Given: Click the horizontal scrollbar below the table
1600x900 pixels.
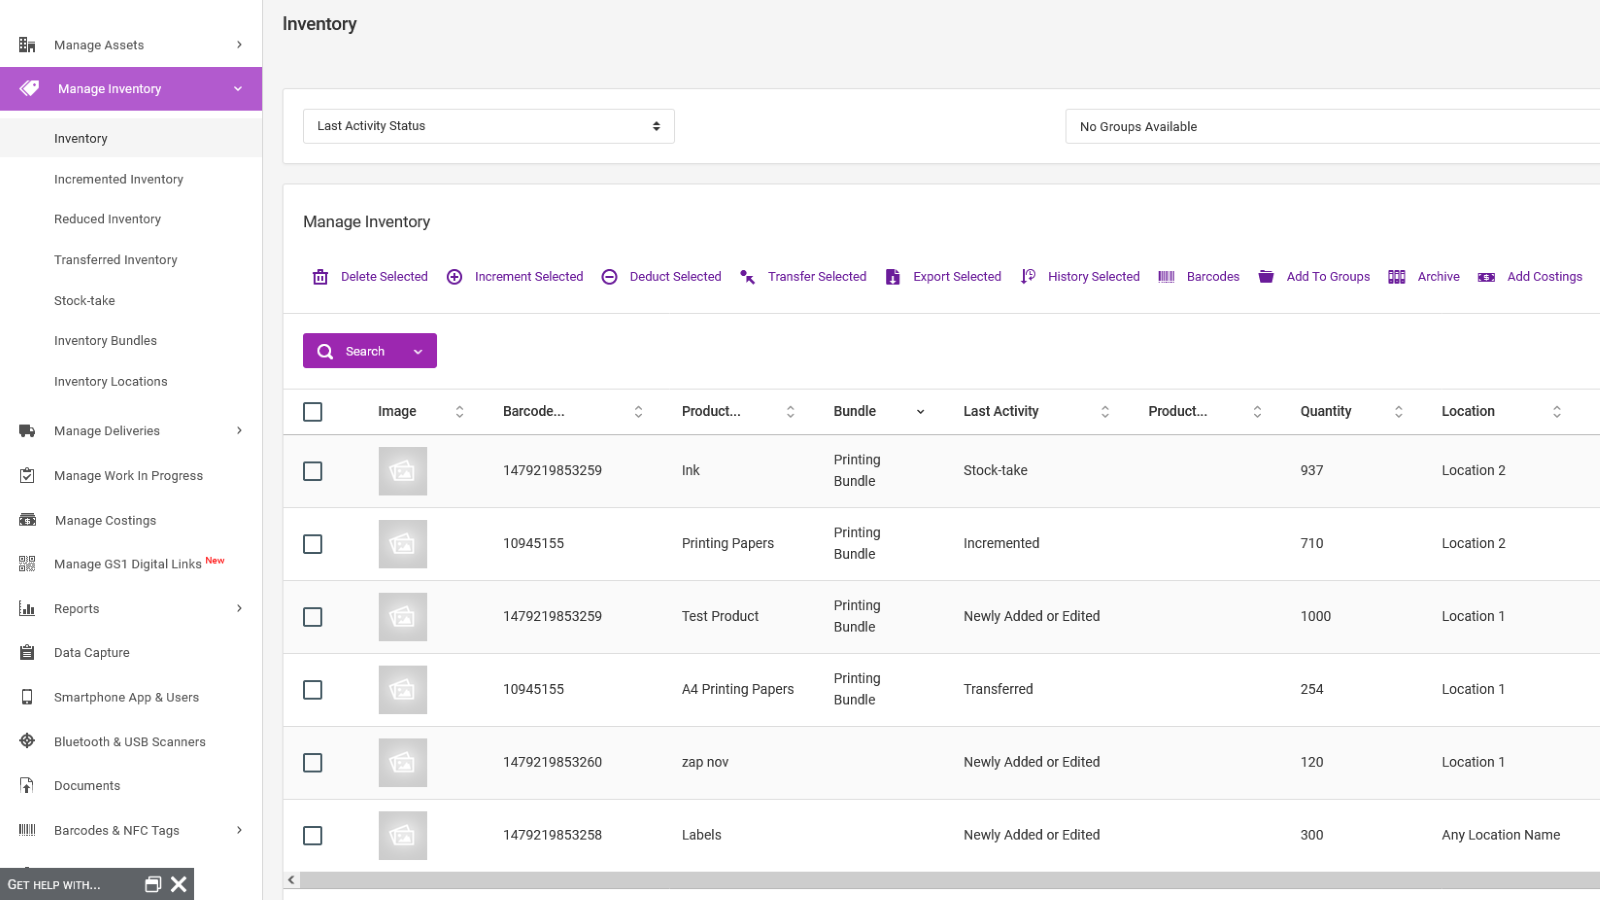Looking at the screenshot, I should tap(950, 880).
